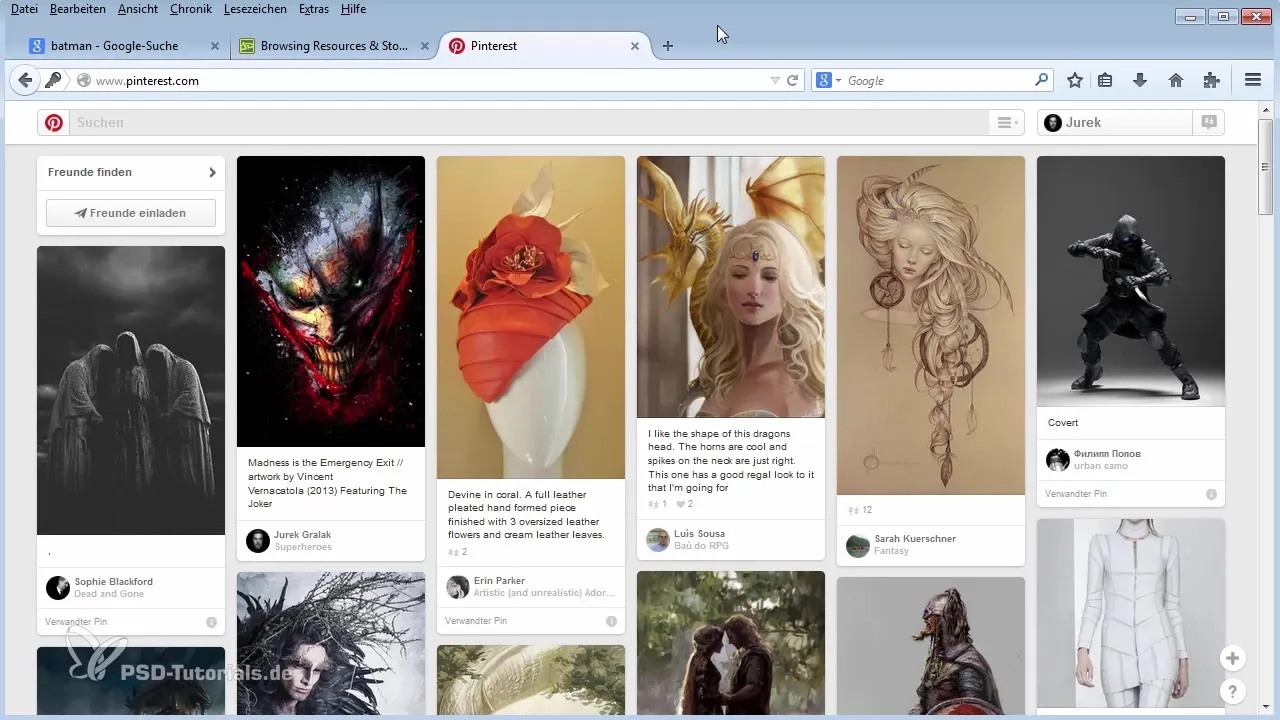Open the dreamcatcher hair drawing pin
1280x720 pixels.
point(931,325)
